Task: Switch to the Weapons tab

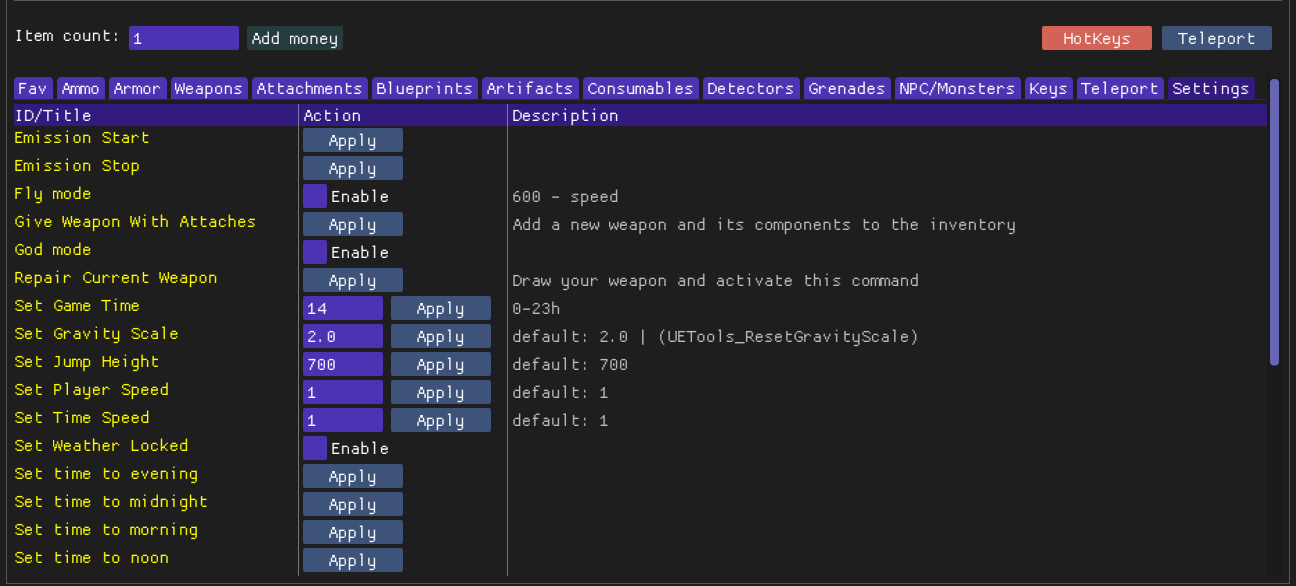Action: 208,89
